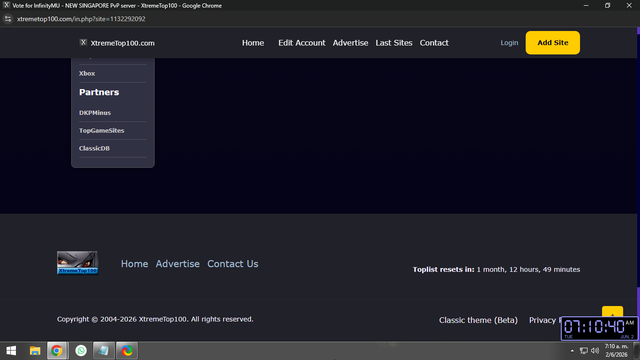The image size is (640, 360).
Task: Visit TopGameSites partner link
Action: tap(102, 131)
